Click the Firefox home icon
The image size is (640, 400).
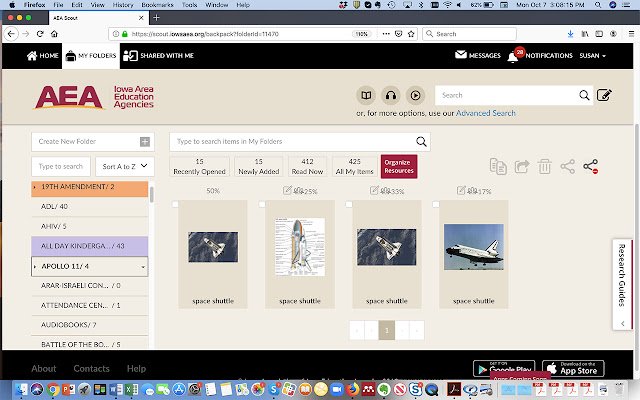click(x=54, y=34)
